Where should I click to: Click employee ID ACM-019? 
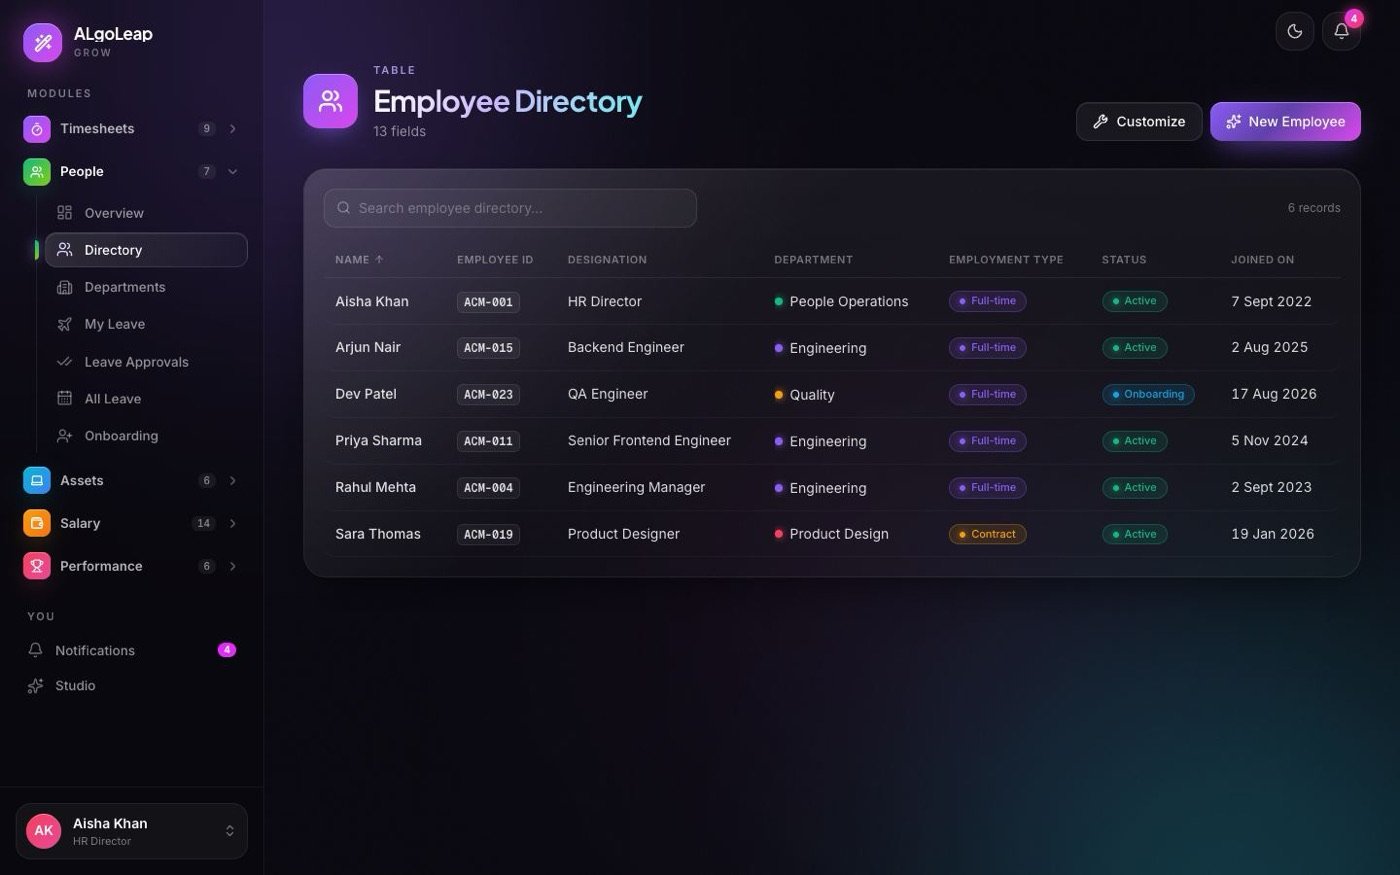(x=488, y=535)
